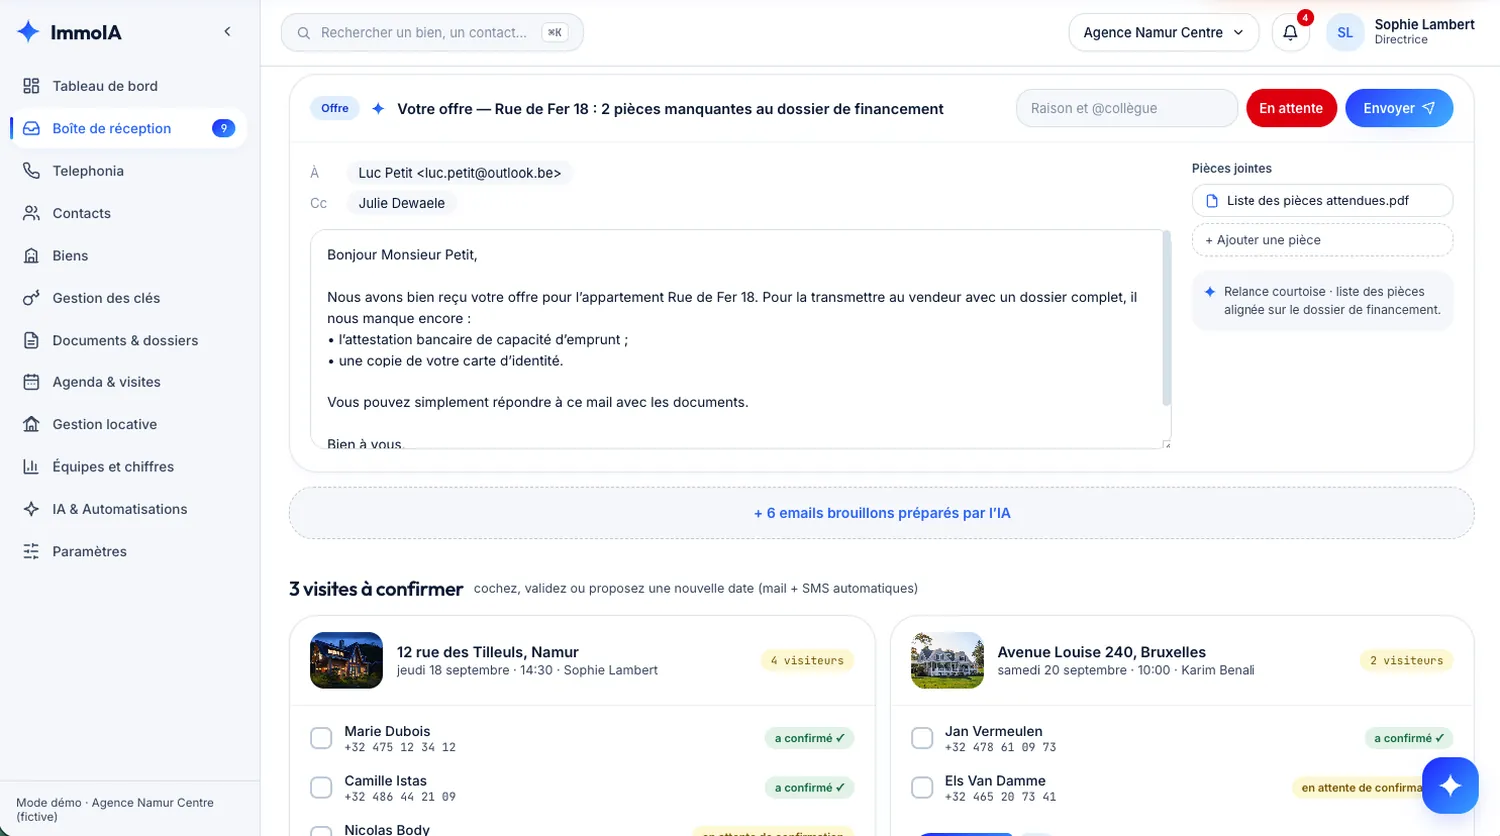Tick the checkbox for Els Van Damme
The image size is (1500, 836).
tap(922, 787)
